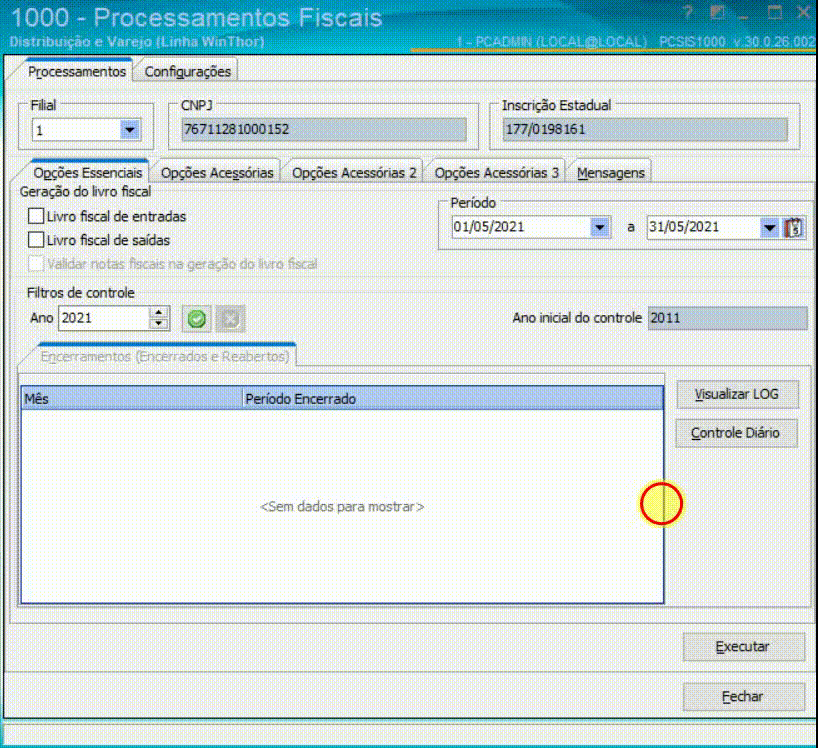Screen dimensions: 818x748
Task: Increase the Ano value with up arrow
Action: (x=158, y=312)
